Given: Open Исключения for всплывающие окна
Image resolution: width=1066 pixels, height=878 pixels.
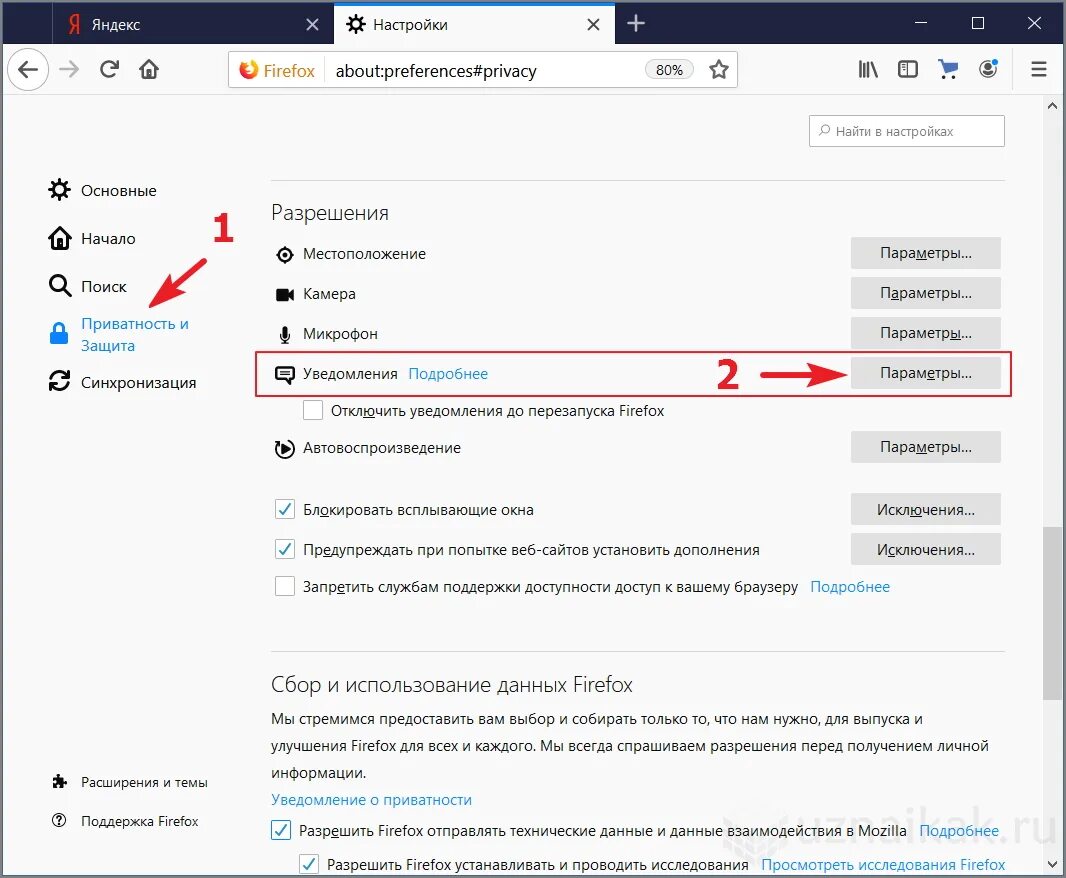Looking at the screenshot, I should [925, 509].
